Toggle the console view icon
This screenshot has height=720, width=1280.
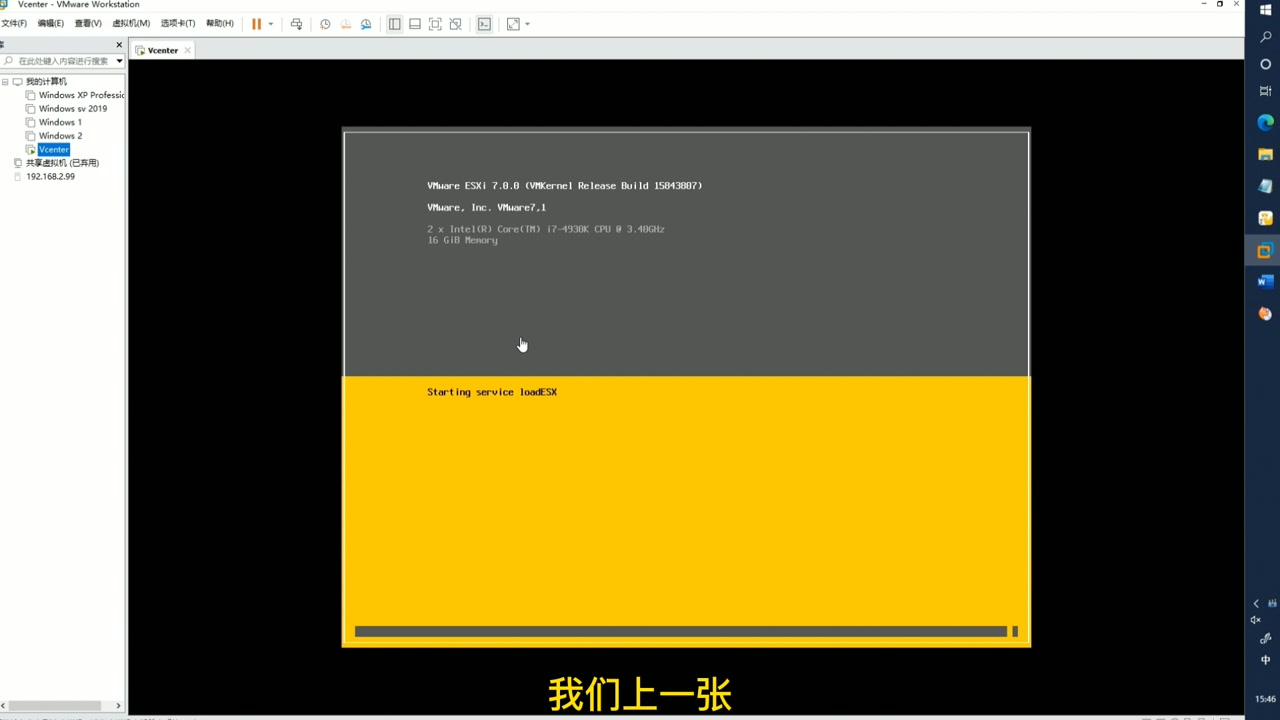coord(484,24)
